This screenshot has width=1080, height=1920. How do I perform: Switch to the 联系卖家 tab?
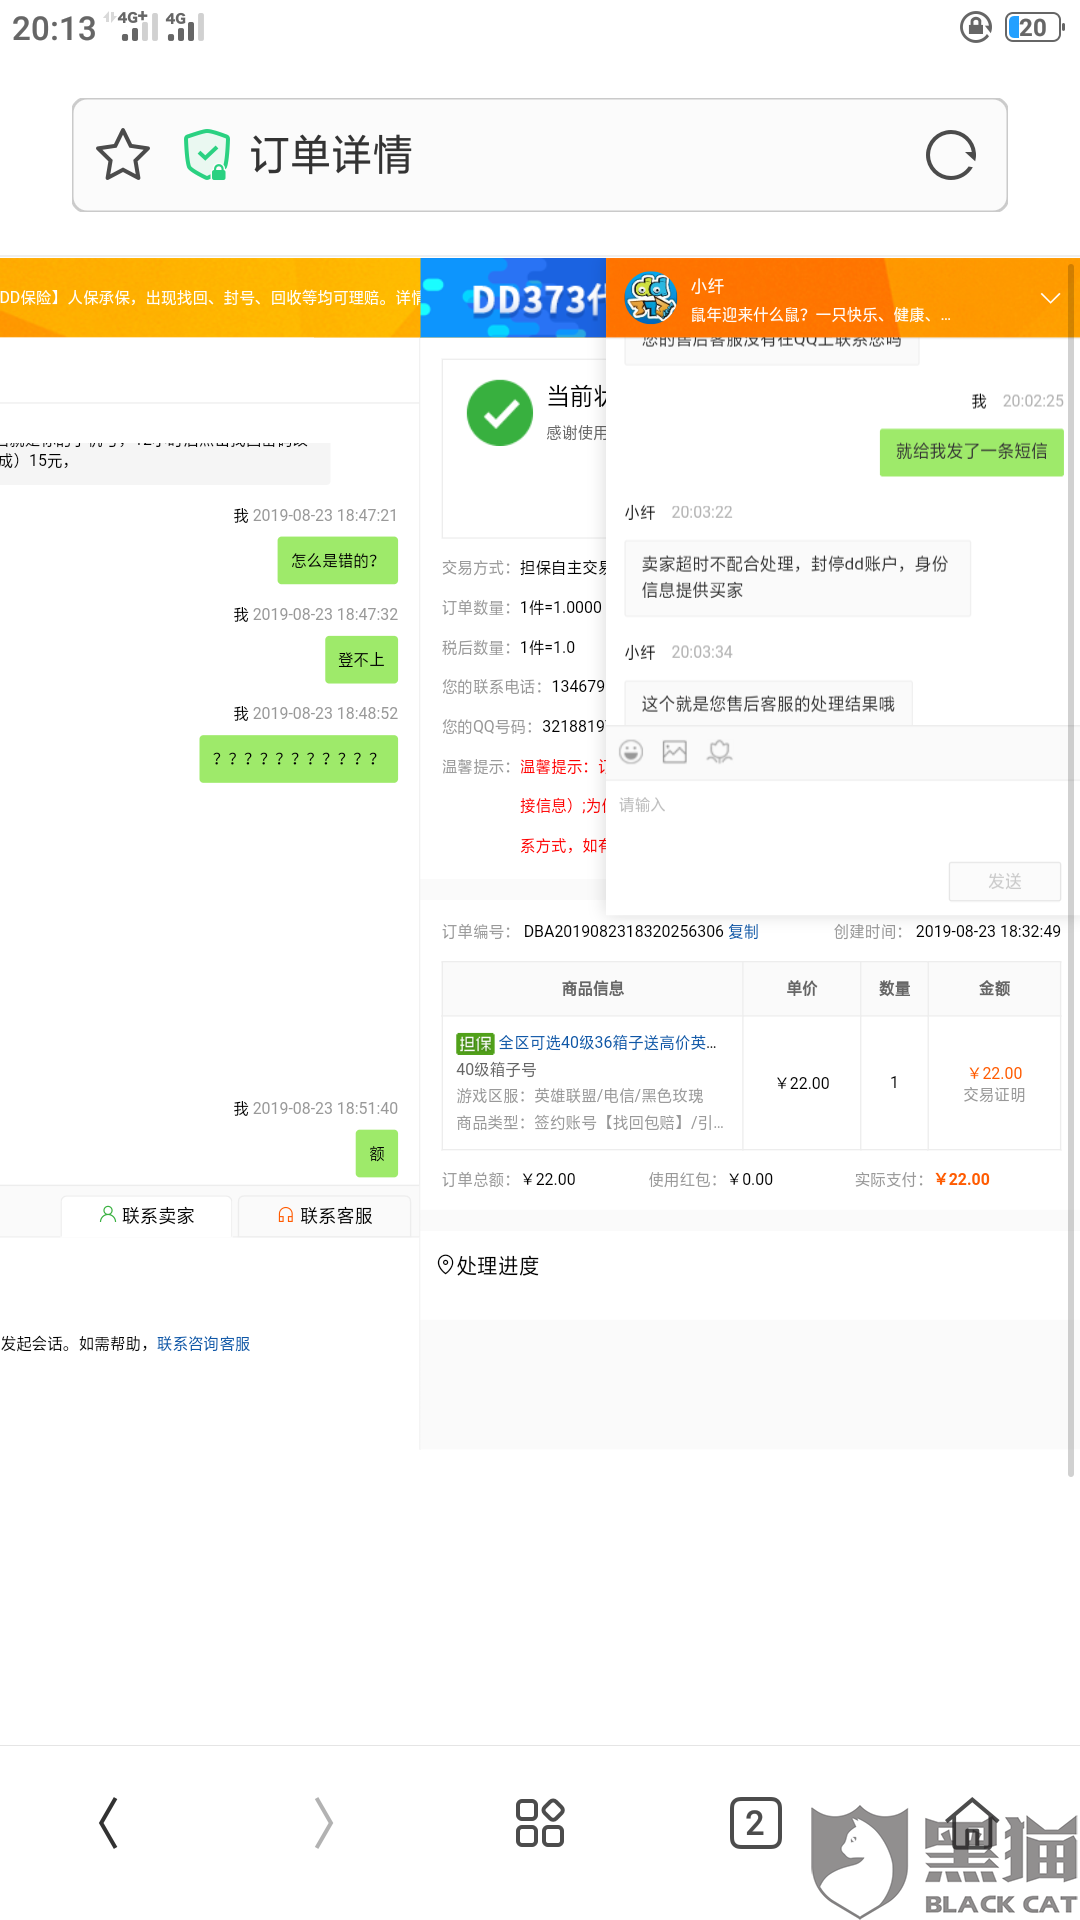(x=147, y=1215)
